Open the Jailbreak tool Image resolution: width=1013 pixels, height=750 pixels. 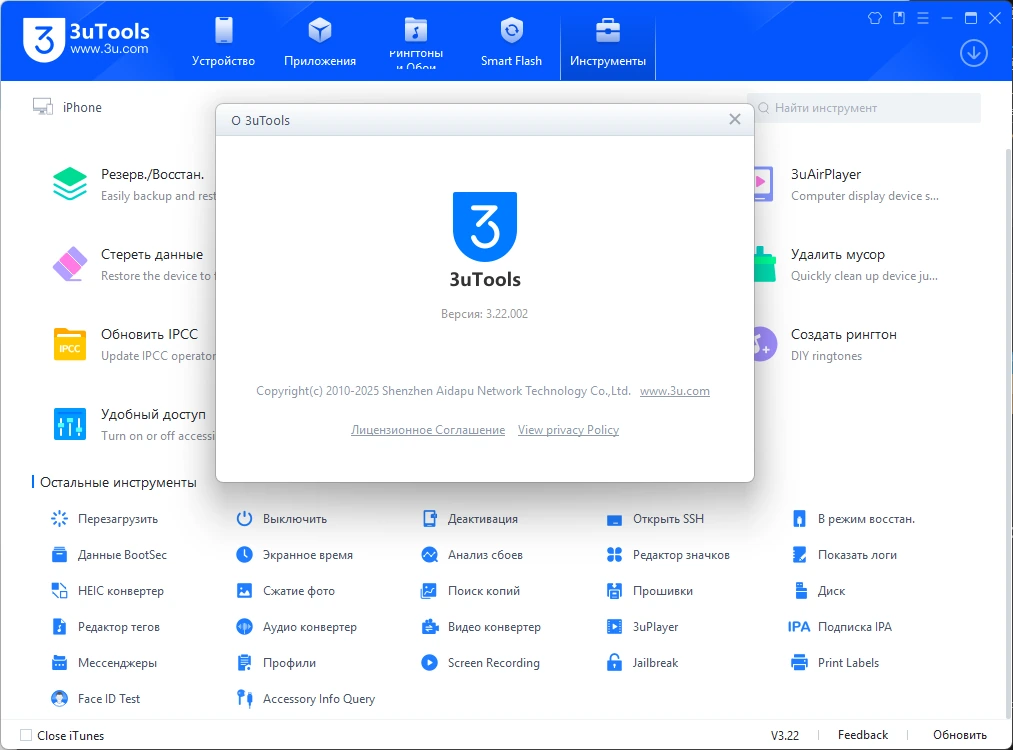(x=643, y=663)
